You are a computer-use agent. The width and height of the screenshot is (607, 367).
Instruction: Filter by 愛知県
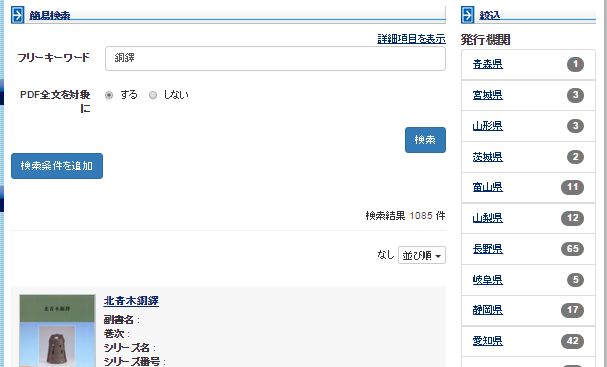tap(487, 341)
